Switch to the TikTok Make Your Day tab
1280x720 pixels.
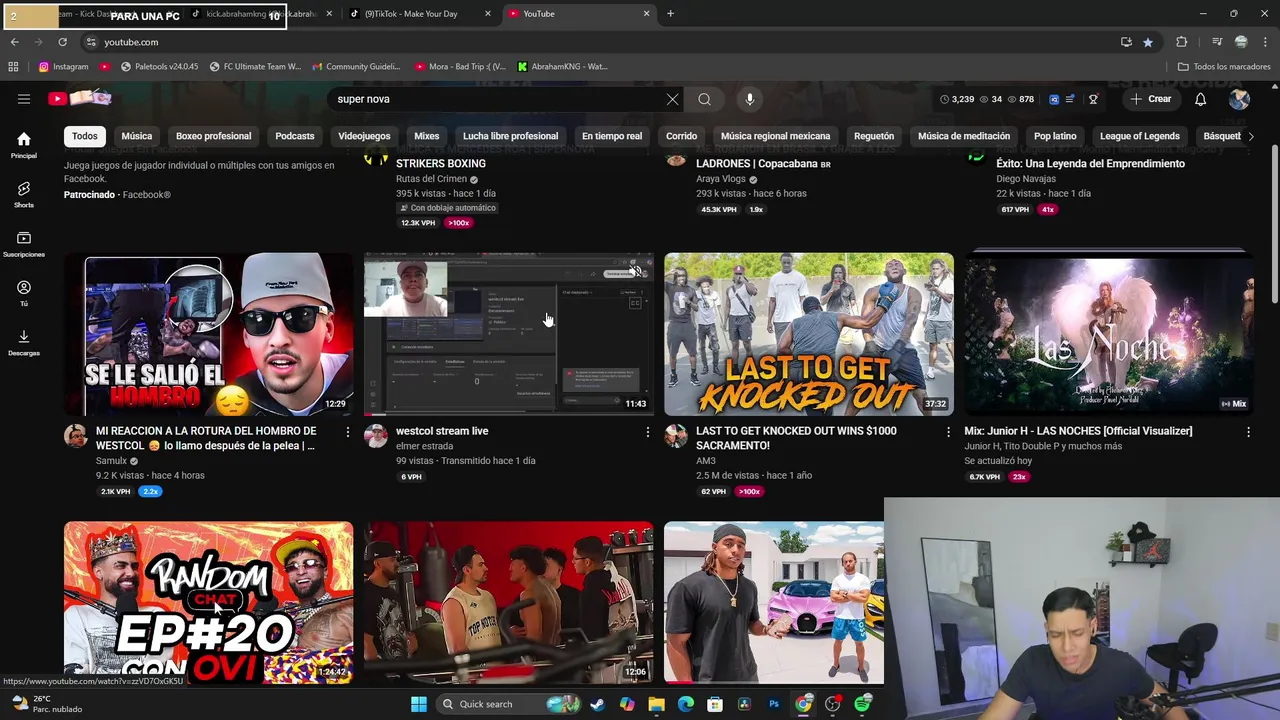click(420, 14)
